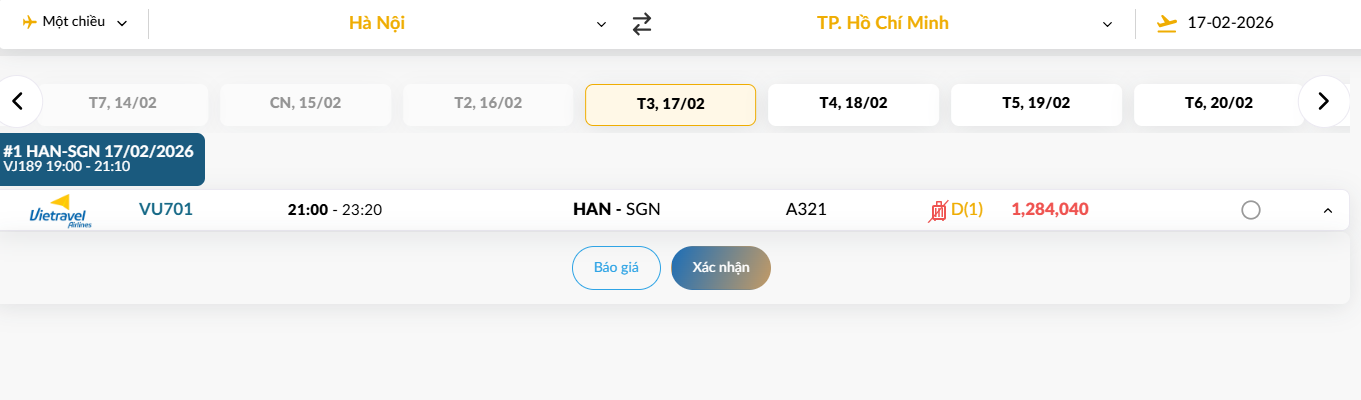Select the VU701 flight radio button
This screenshot has height=400, width=1361.
(1250, 210)
